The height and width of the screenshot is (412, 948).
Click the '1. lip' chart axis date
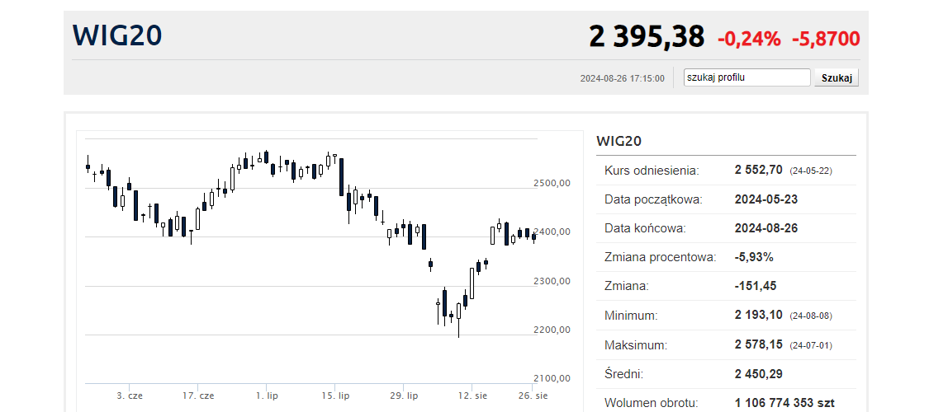pos(267,396)
